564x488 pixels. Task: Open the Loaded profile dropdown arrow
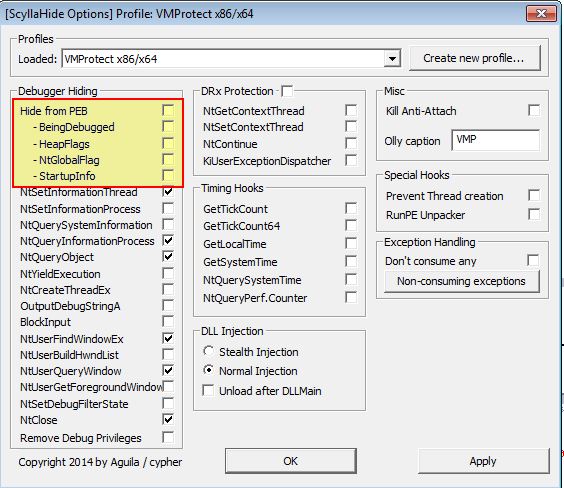click(392, 59)
